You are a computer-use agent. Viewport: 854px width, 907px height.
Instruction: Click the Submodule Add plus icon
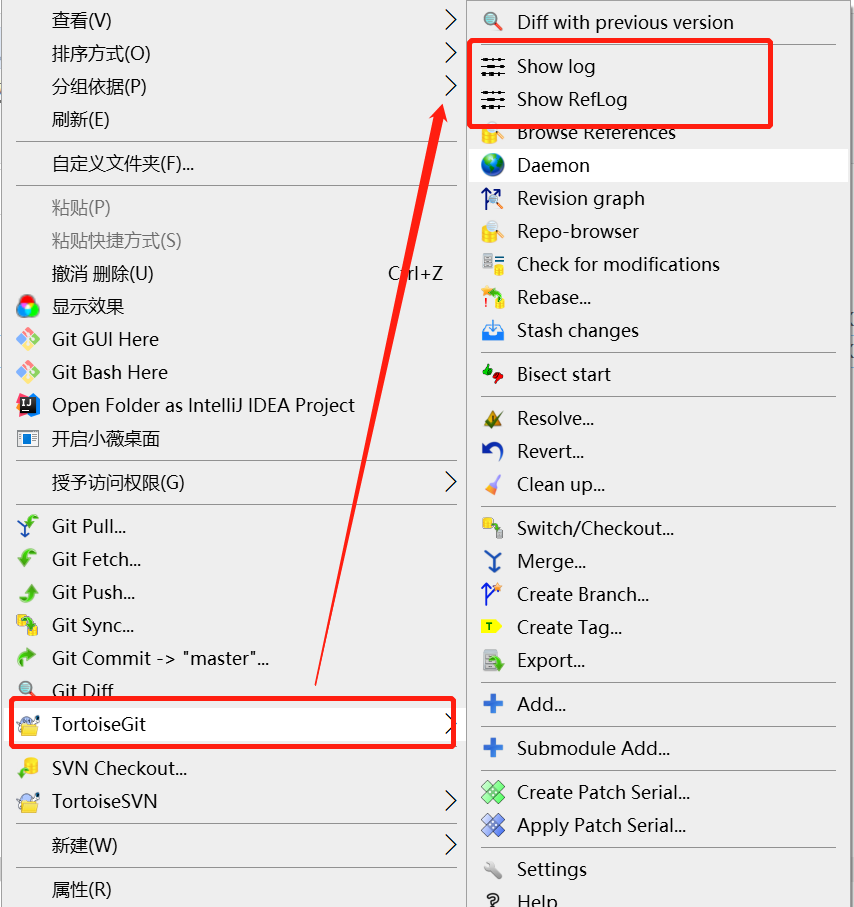[493, 748]
